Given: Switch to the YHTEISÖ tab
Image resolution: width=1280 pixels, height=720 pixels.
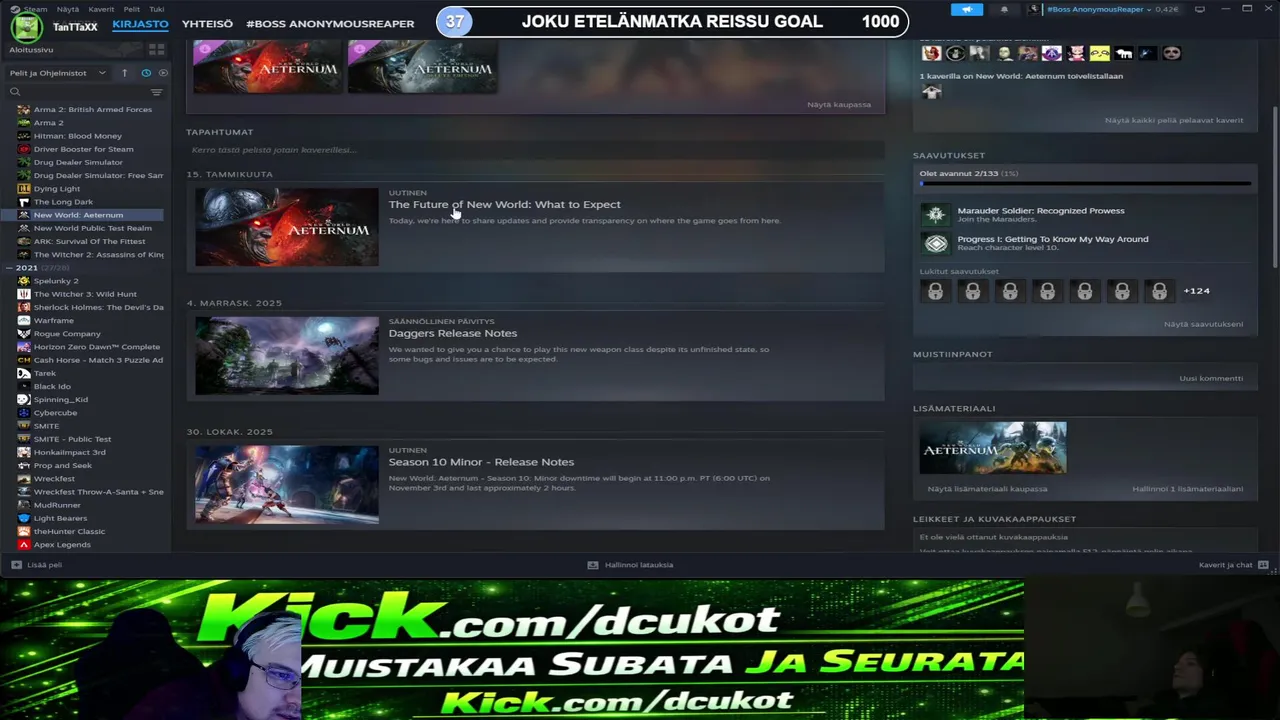Looking at the screenshot, I should coord(207,24).
